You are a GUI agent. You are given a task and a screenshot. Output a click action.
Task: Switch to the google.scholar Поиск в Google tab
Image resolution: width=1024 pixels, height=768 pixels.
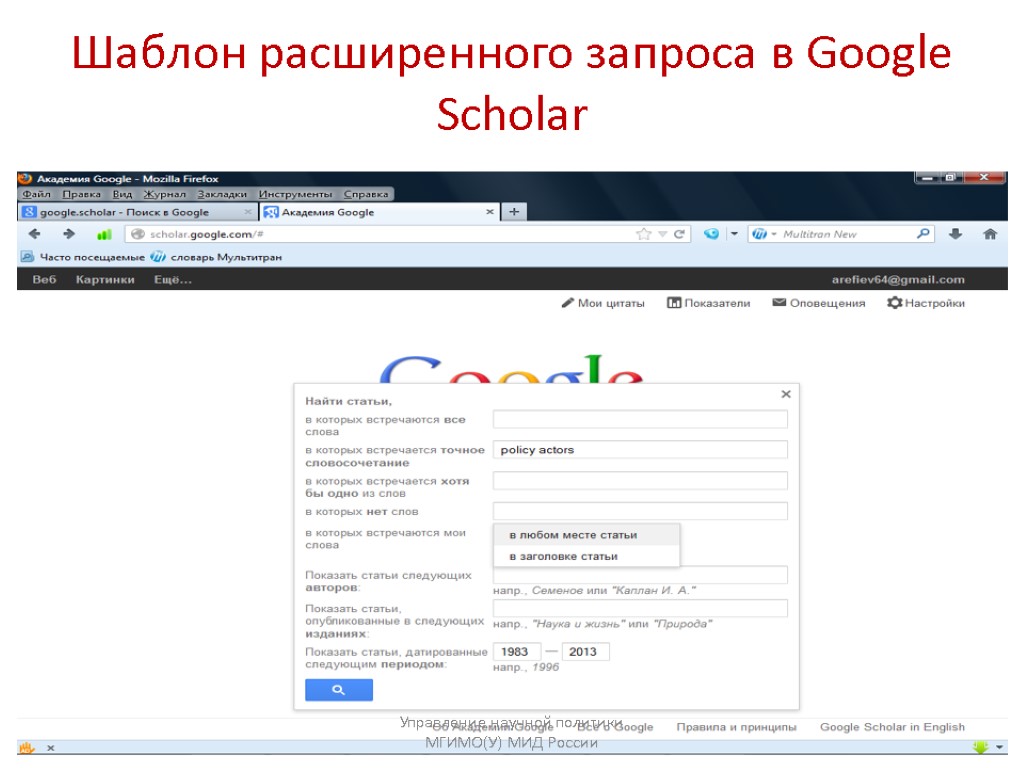tap(136, 212)
